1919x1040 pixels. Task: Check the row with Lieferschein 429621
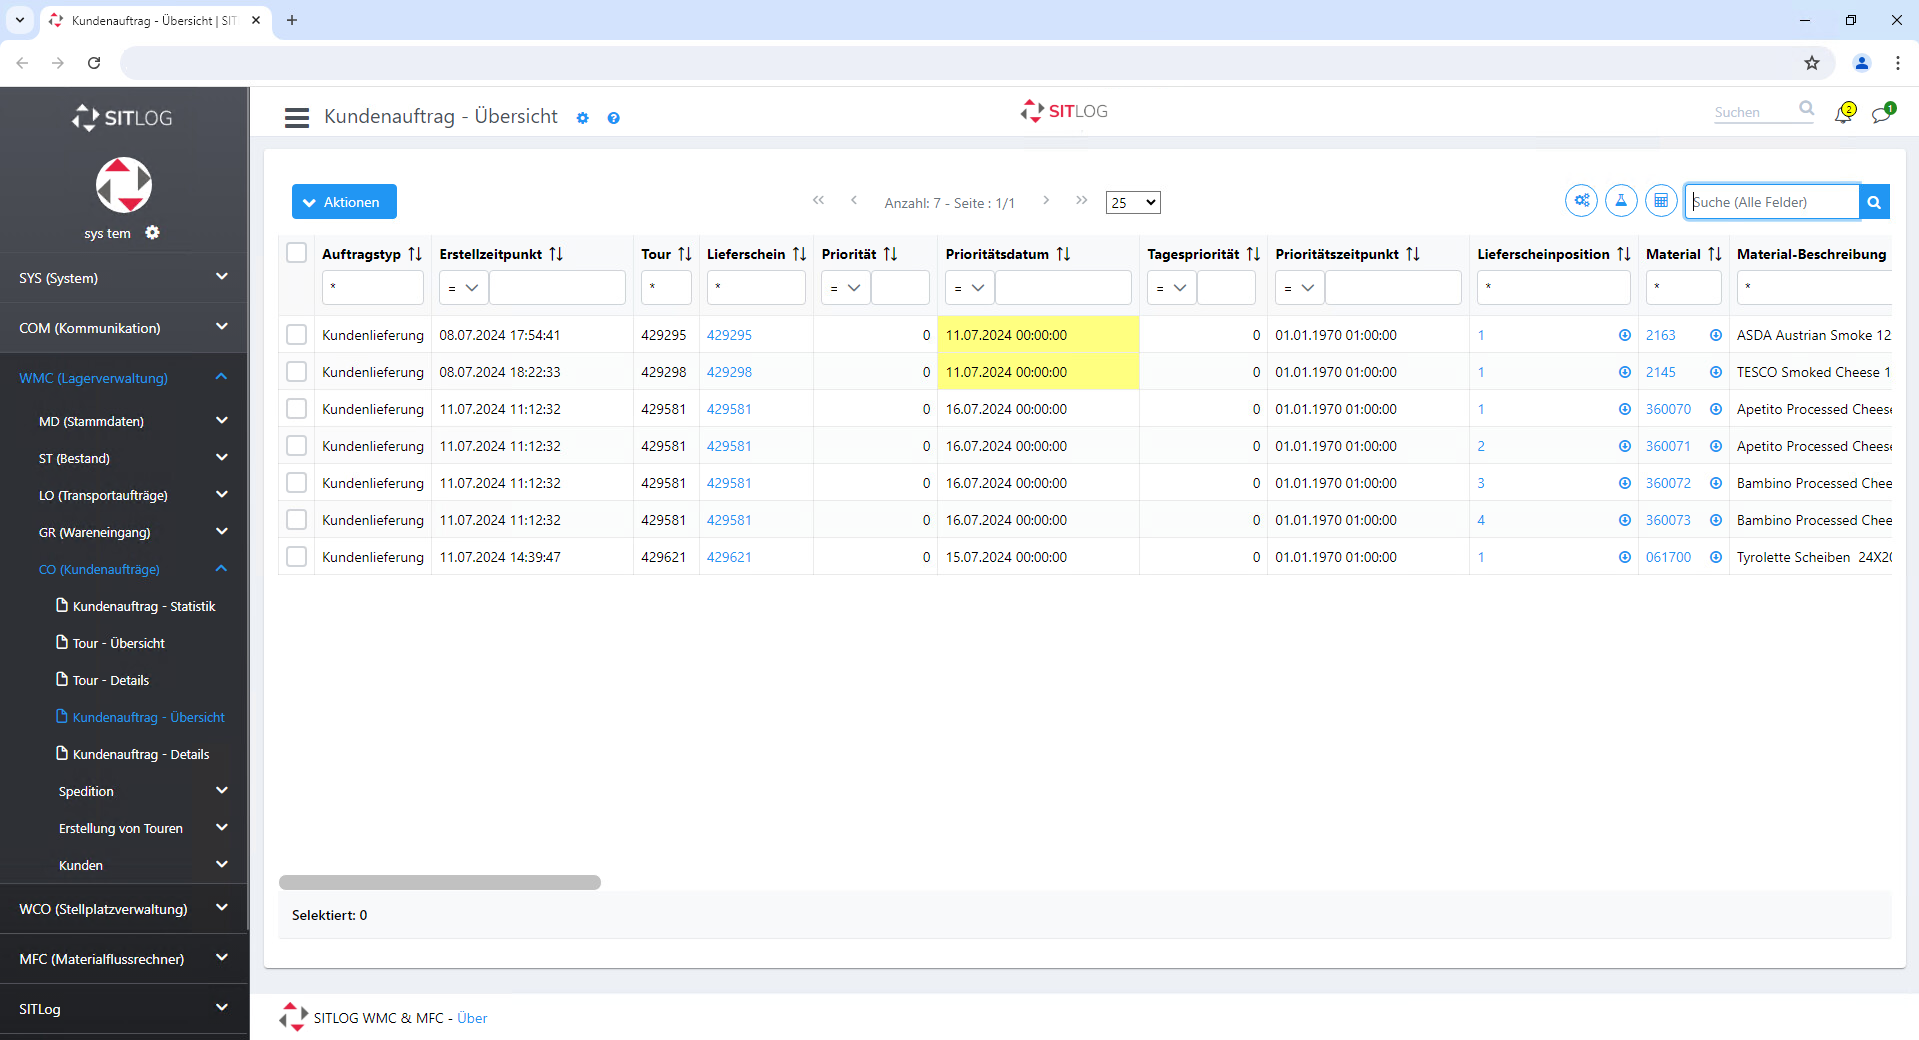296,557
